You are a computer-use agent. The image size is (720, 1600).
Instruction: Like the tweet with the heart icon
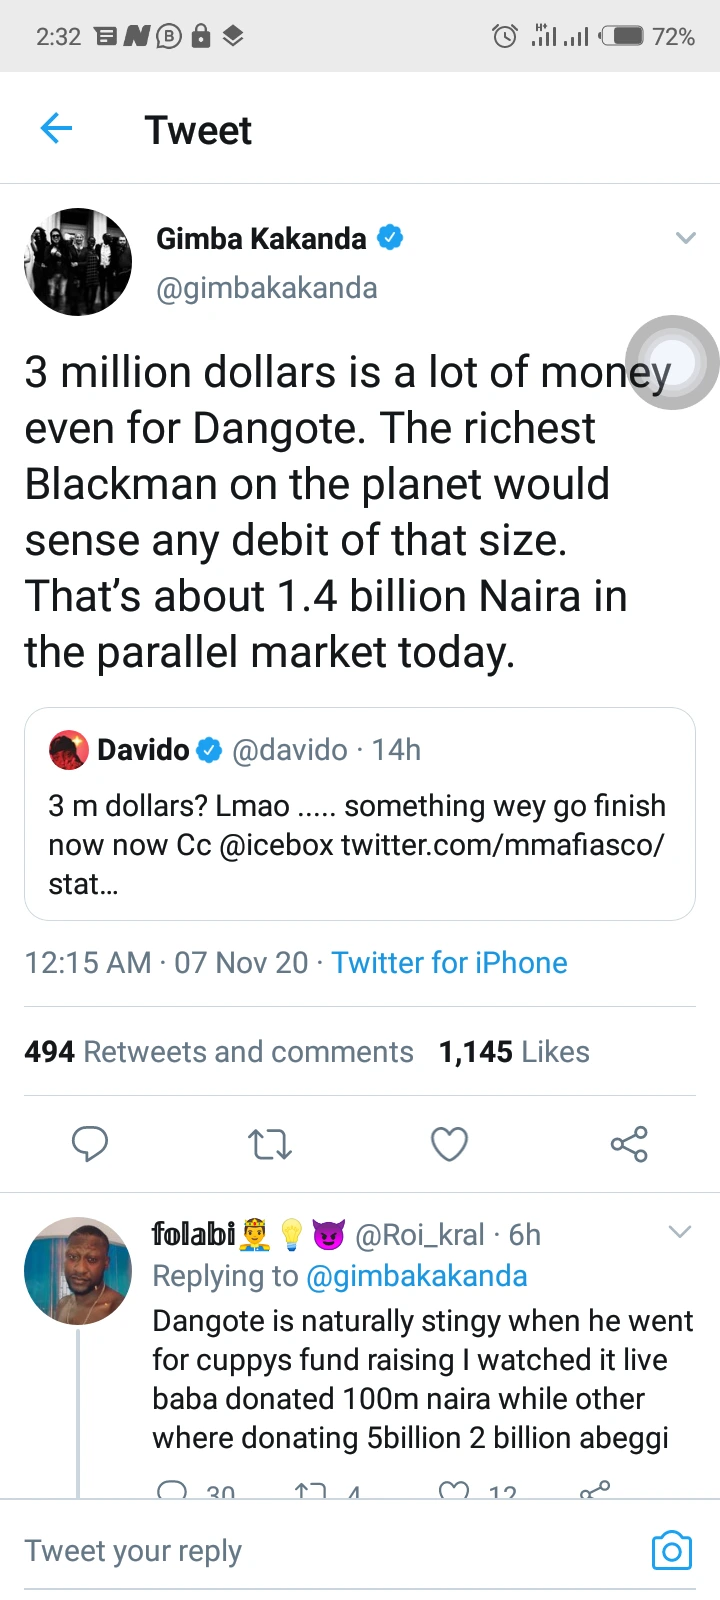point(449,1143)
